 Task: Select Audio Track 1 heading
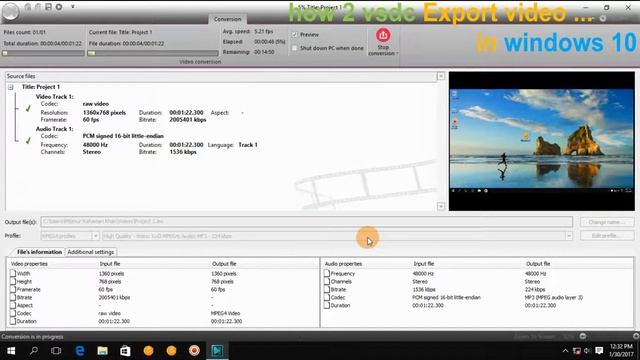pyautogui.click(x=55, y=129)
